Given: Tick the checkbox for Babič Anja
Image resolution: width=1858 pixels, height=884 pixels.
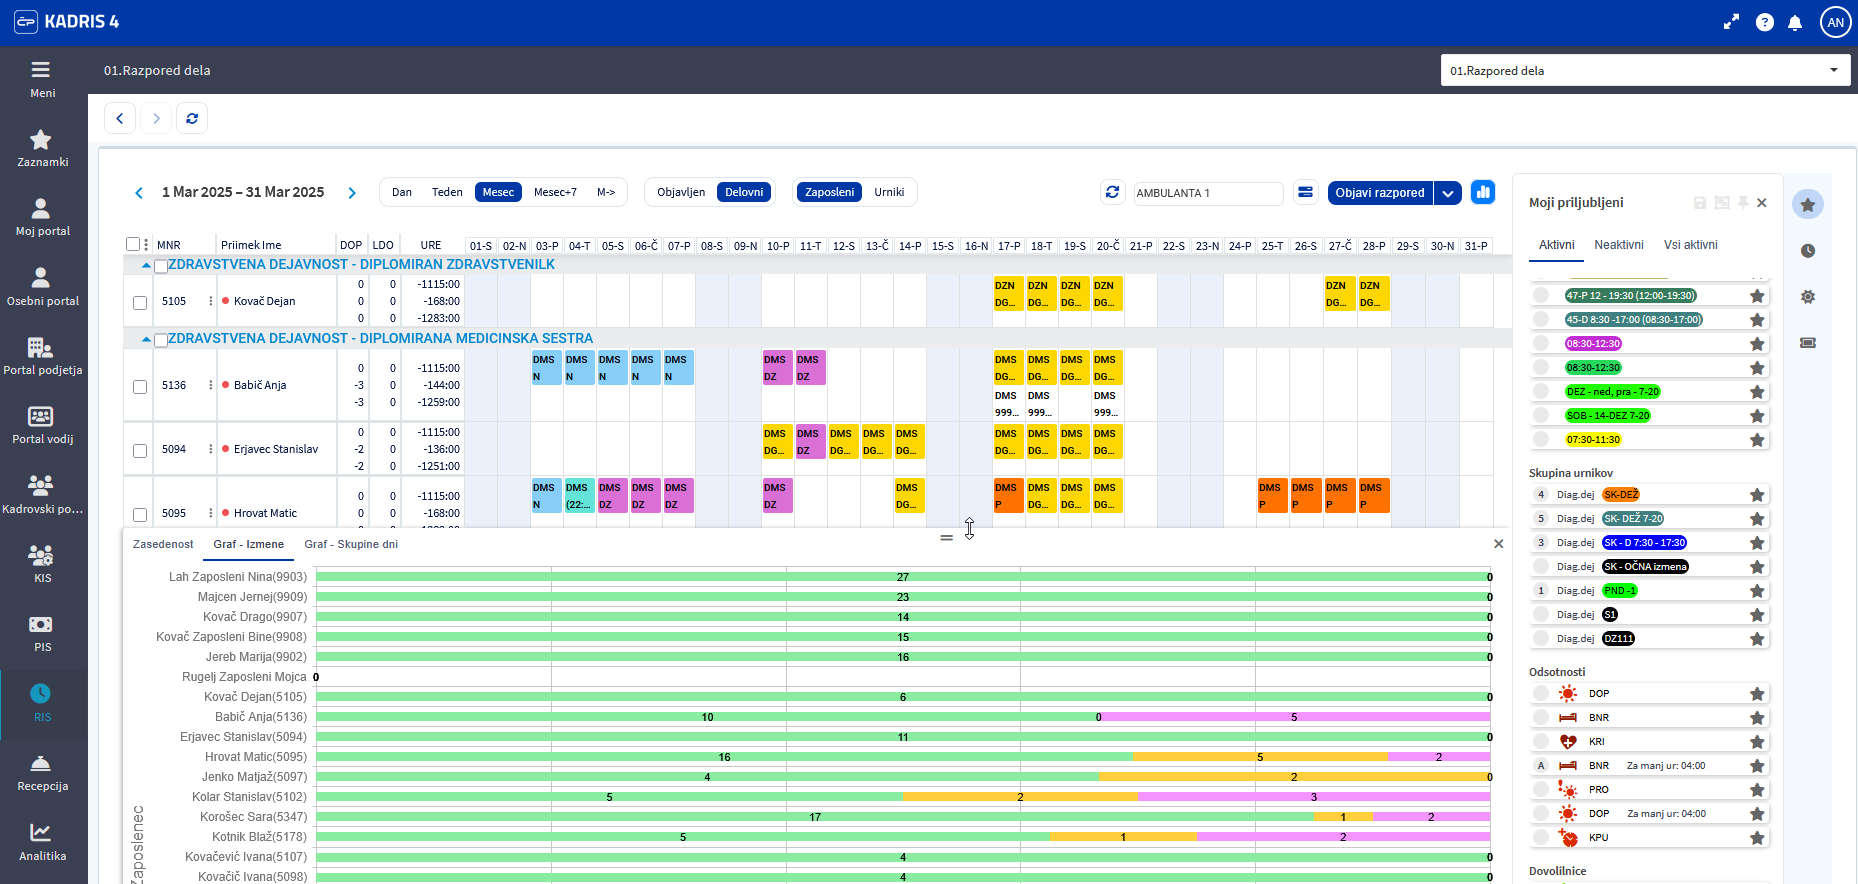Looking at the screenshot, I should coord(140,386).
